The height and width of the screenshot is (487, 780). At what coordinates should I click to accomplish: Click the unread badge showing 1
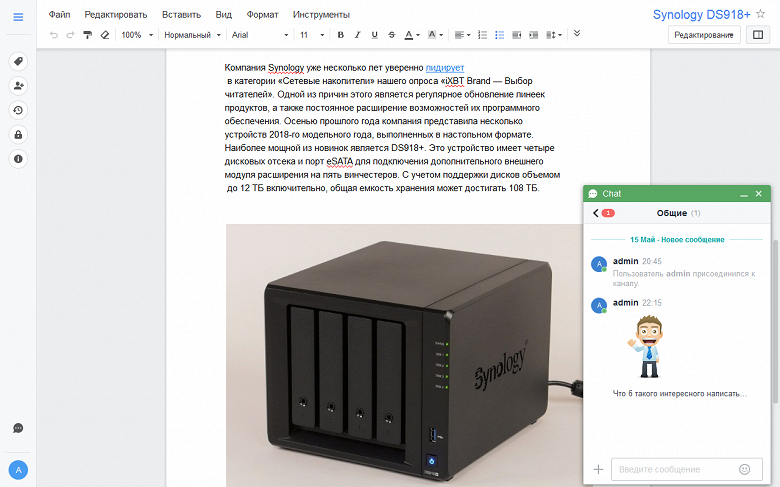click(608, 213)
